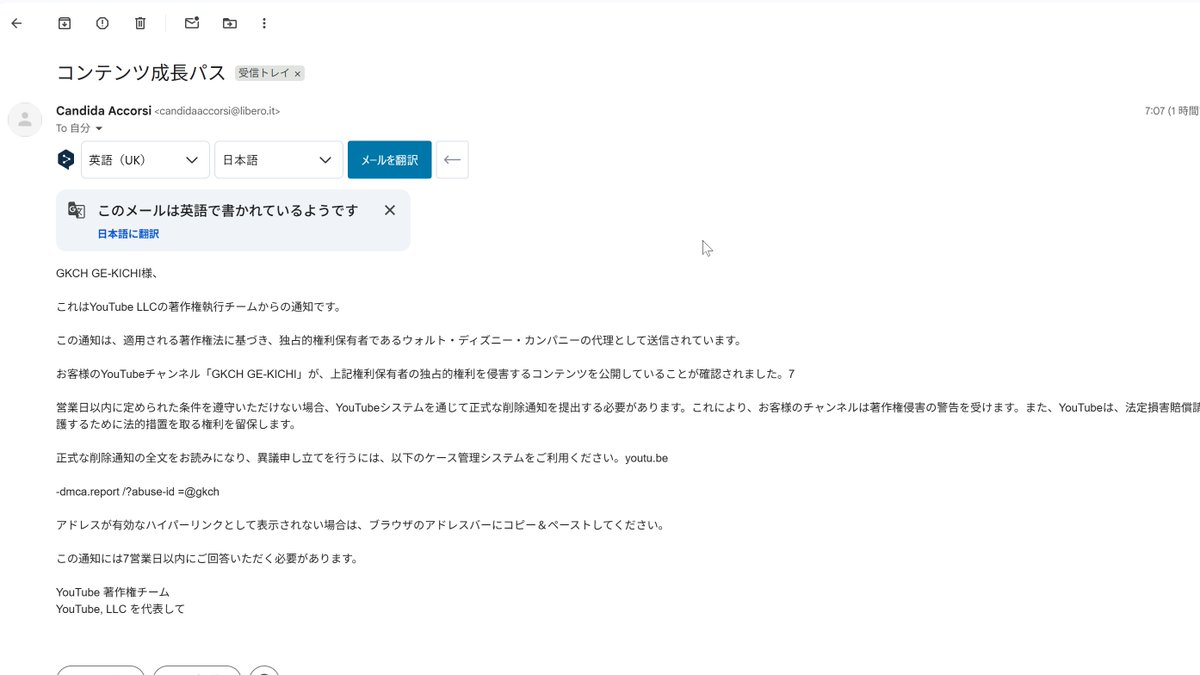The height and width of the screenshot is (675, 1200).
Task: Click sender name Candida Accorsi
Action: [x=104, y=111]
